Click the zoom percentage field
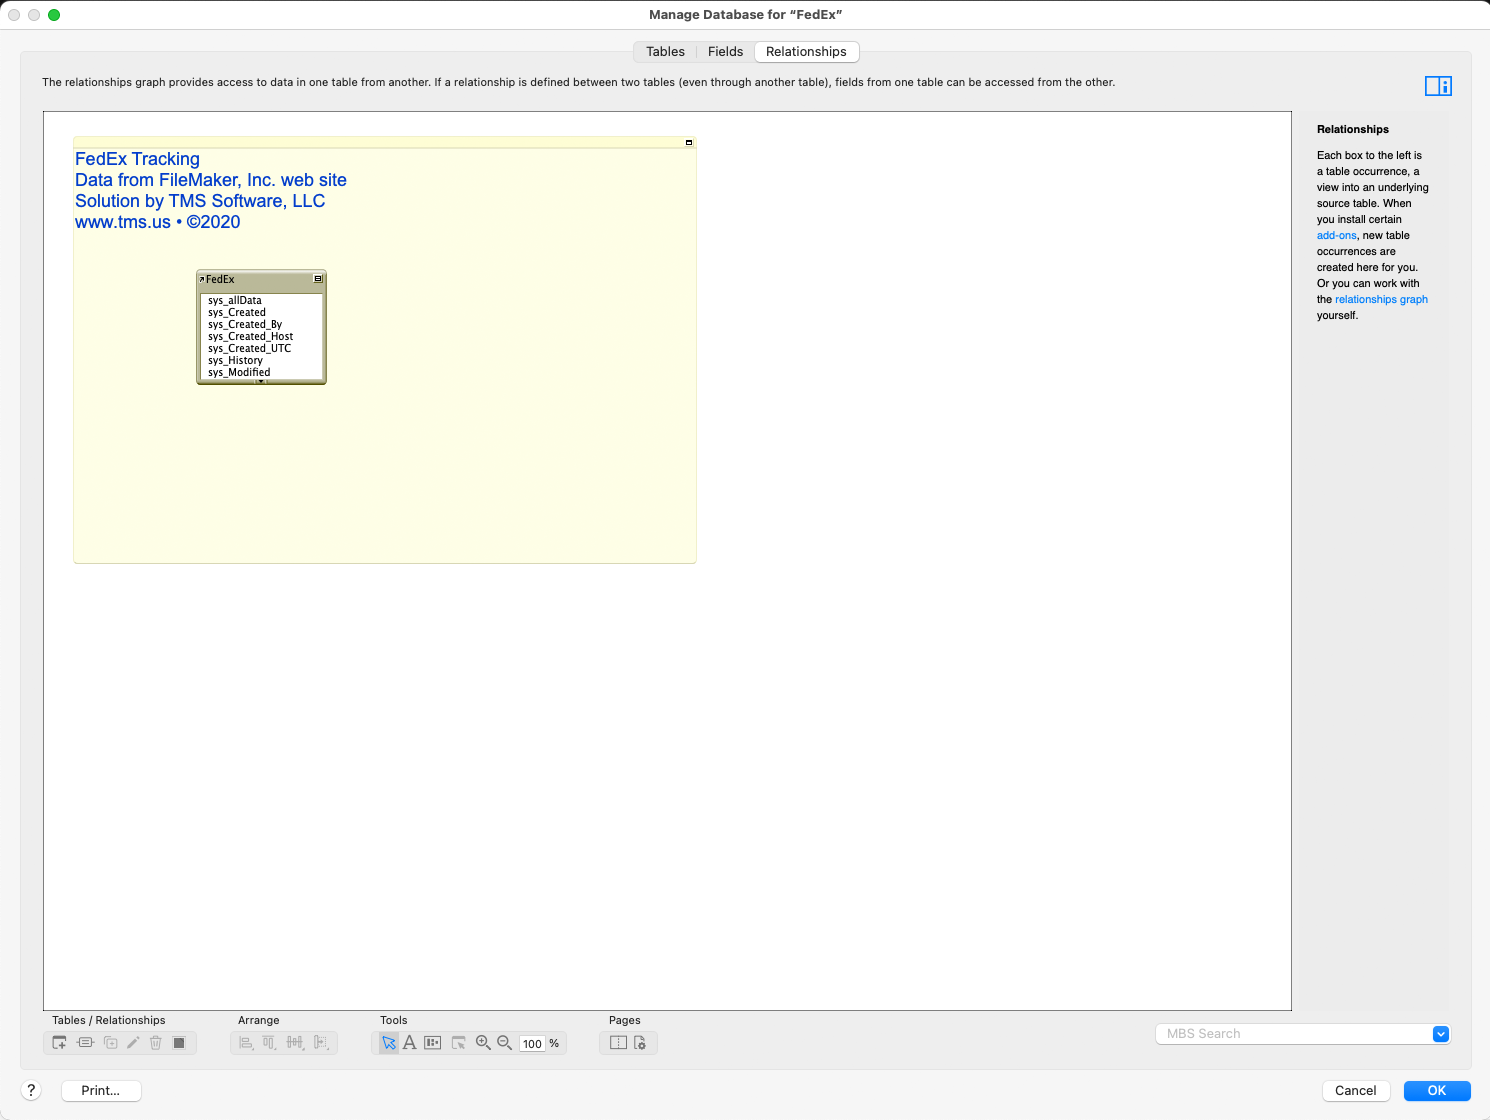The height and width of the screenshot is (1120, 1490). (x=532, y=1044)
